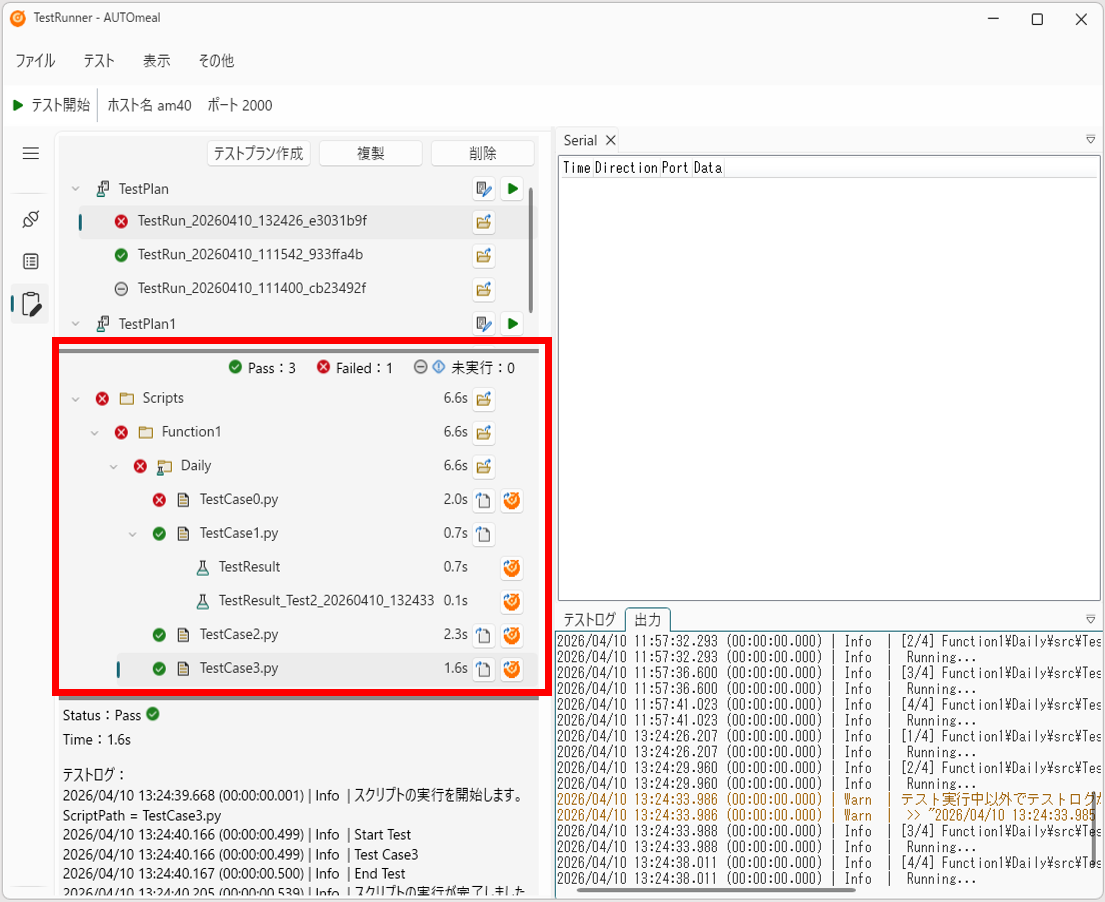Image resolution: width=1105 pixels, height=902 pixels.
Task: Click the 複製 button
Action: (x=371, y=153)
